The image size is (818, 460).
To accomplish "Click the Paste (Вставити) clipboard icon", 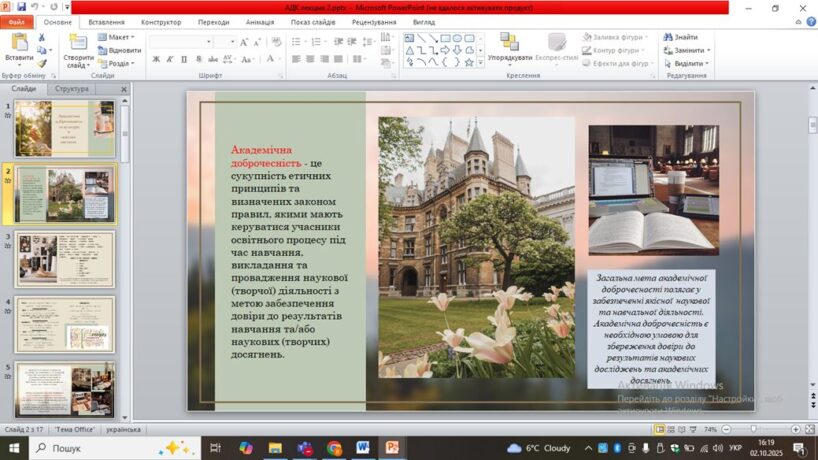I will pyautogui.click(x=18, y=44).
